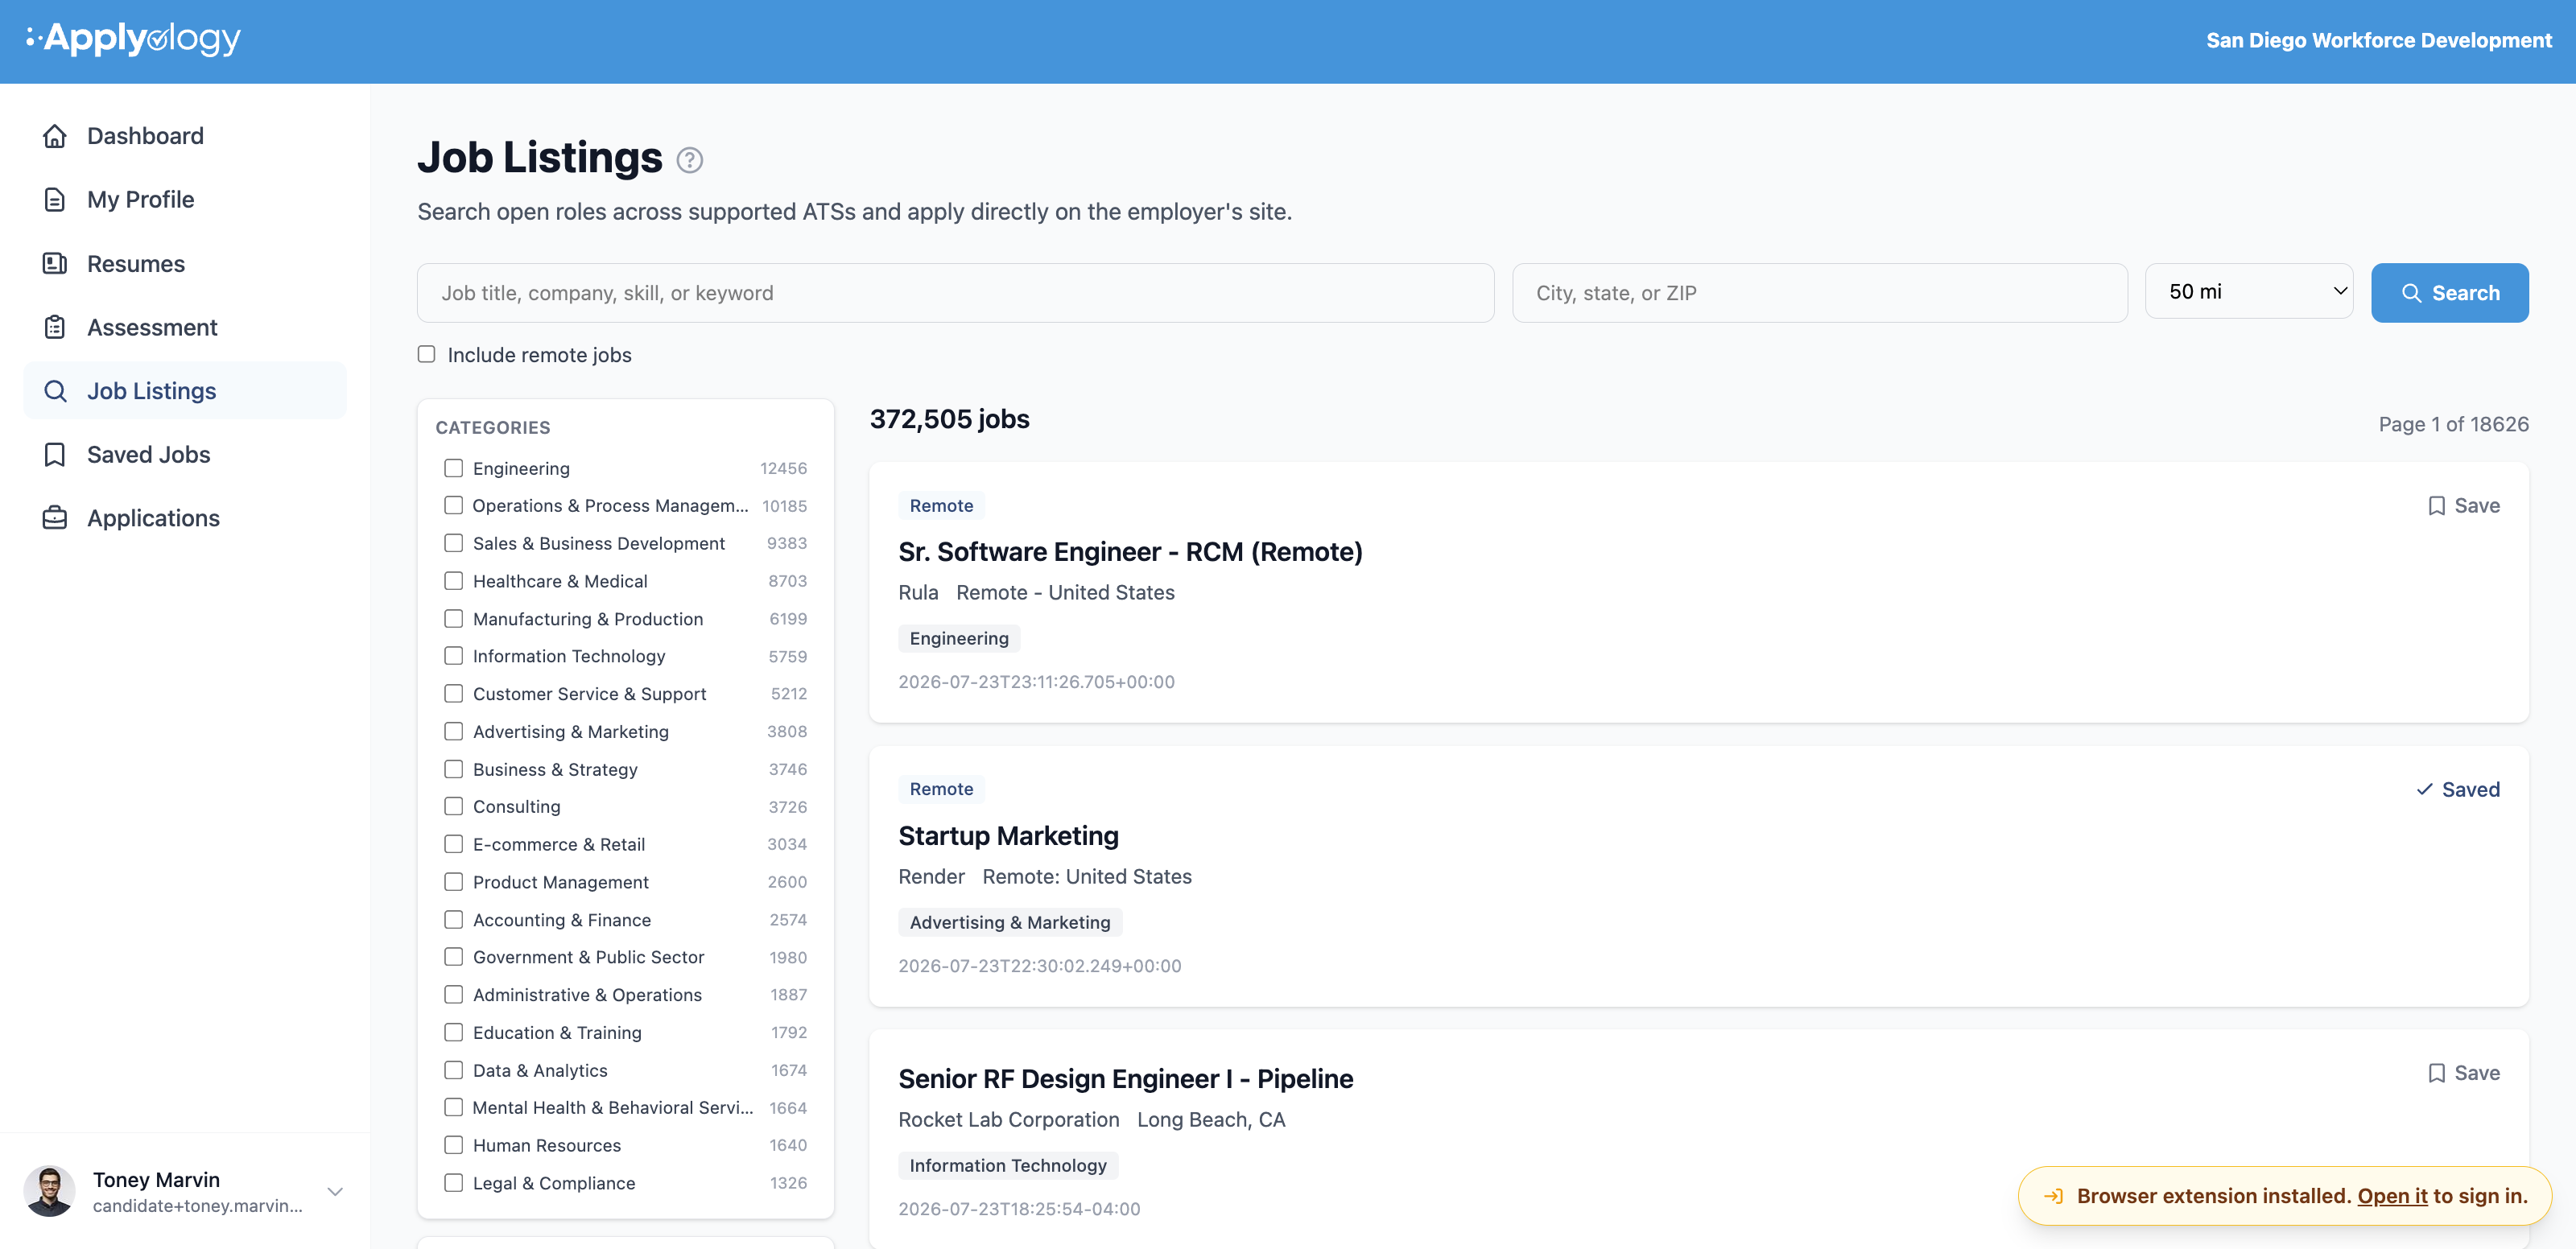Image resolution: width=2576 pixels, height=1249 pixels.
Task: Click the blue Search button
Action: pyautogui.click(x=2450, y=293)
